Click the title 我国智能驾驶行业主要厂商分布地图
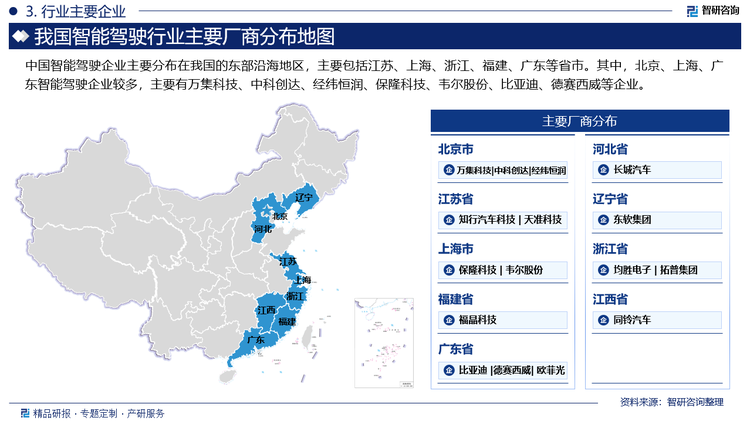 [184, 36]
